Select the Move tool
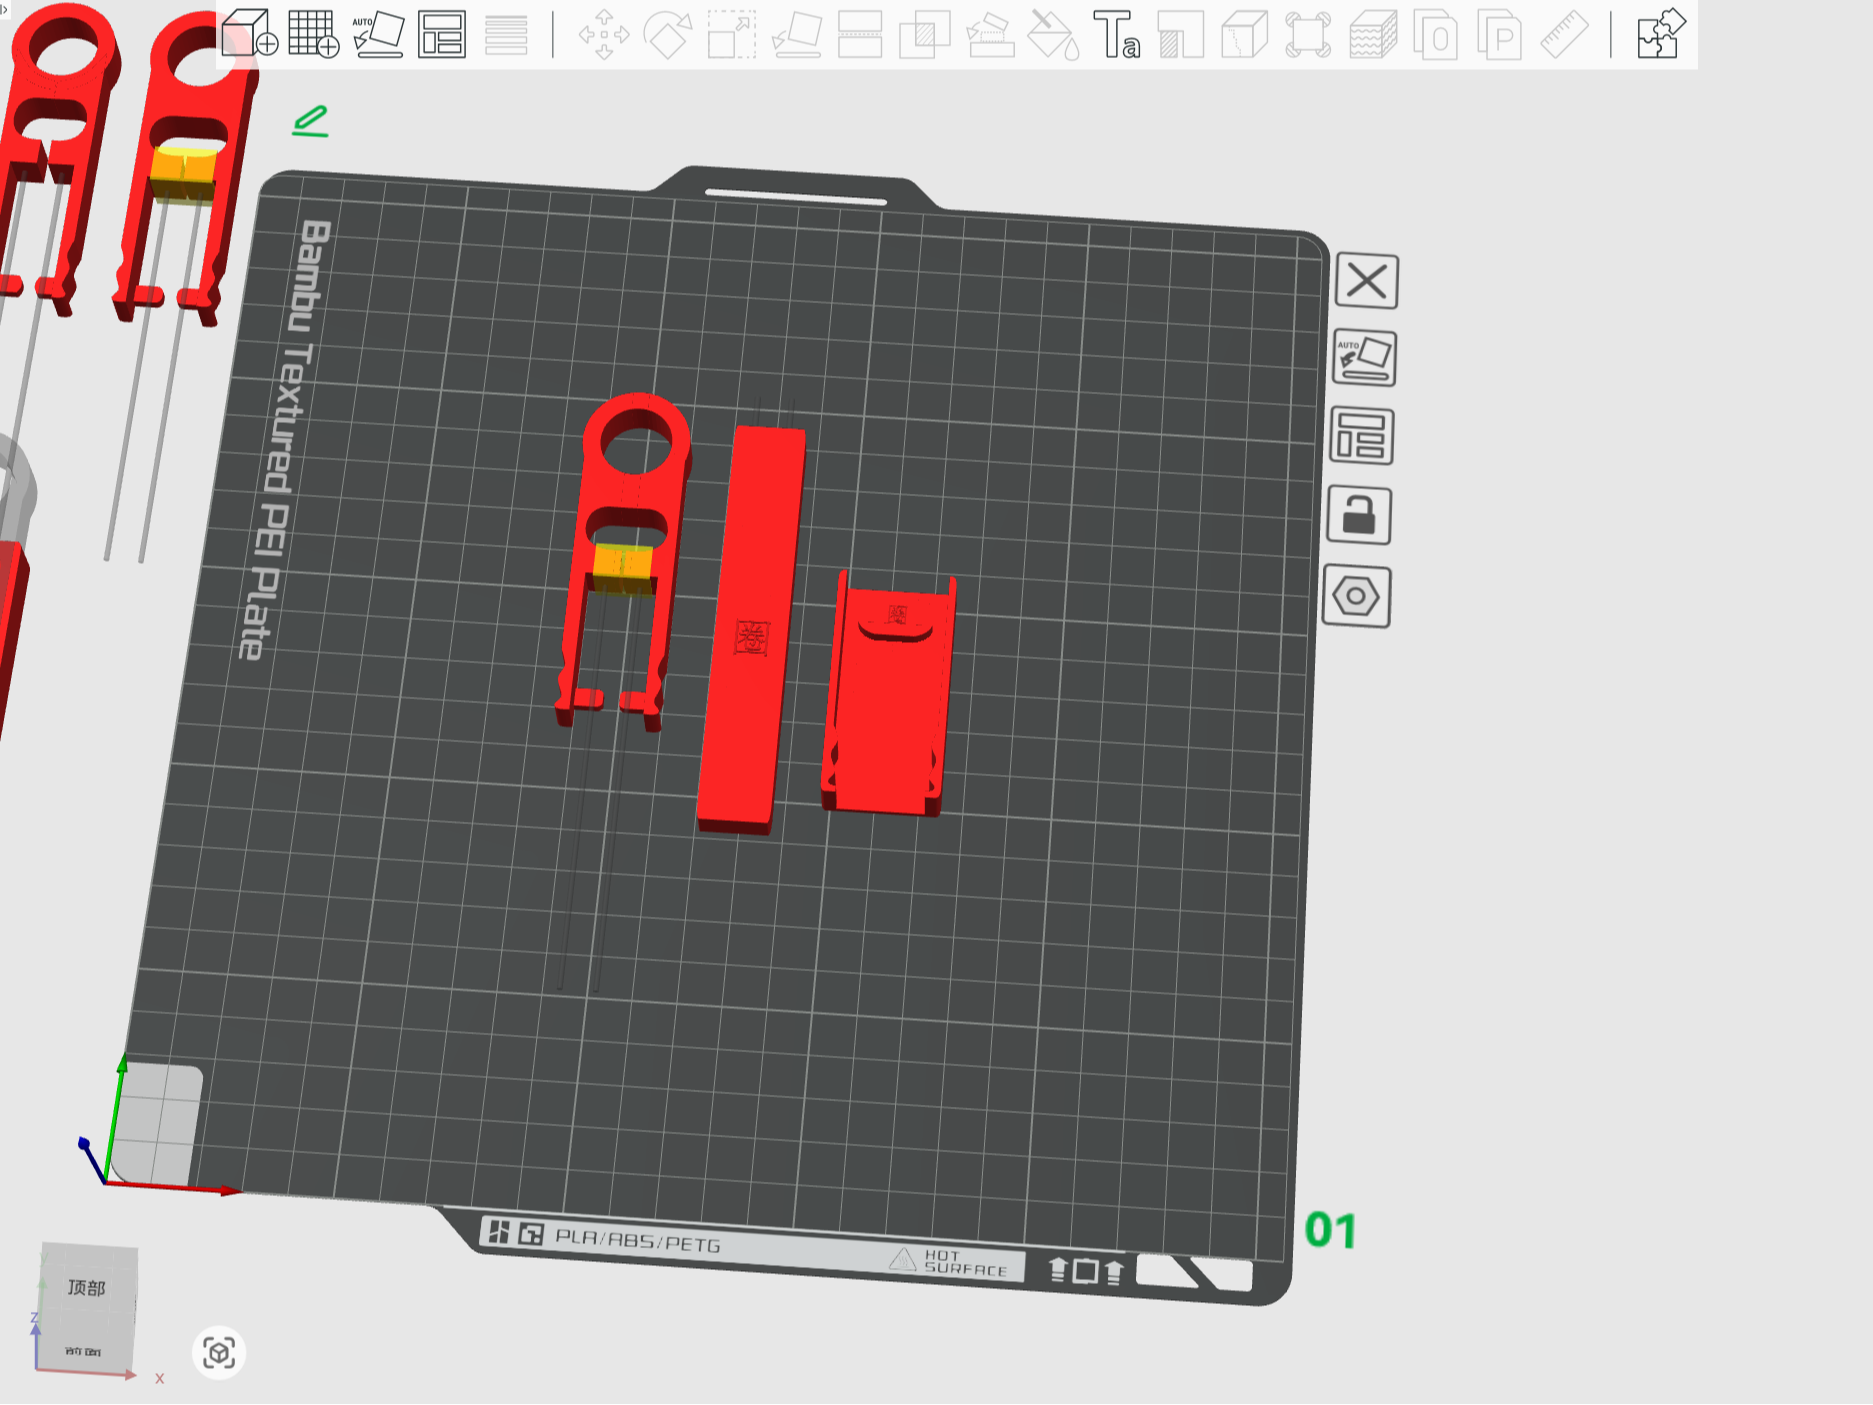Viewport: 1873px width, 1405px height. click(x=604, y=35)
